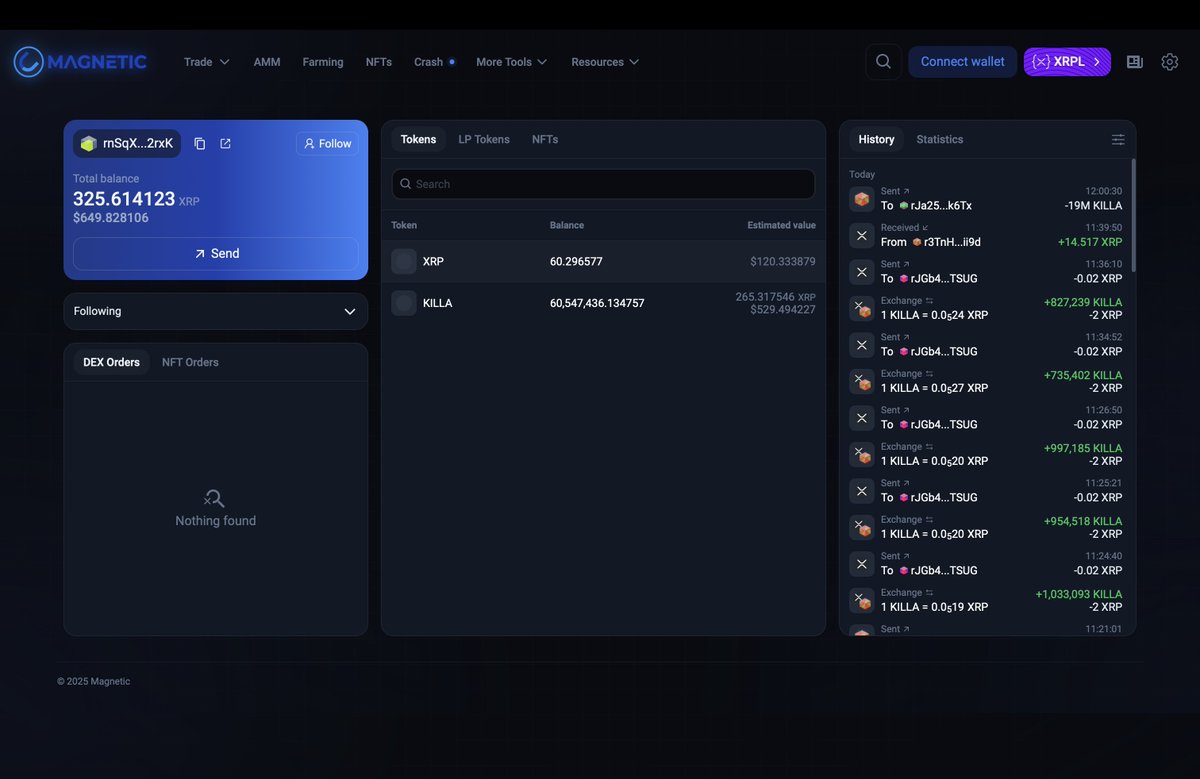Click the '1 KILLA = 0.0₅24 XRP' rate
Screen dimensions: 1200x779
(x=934, y=315)
